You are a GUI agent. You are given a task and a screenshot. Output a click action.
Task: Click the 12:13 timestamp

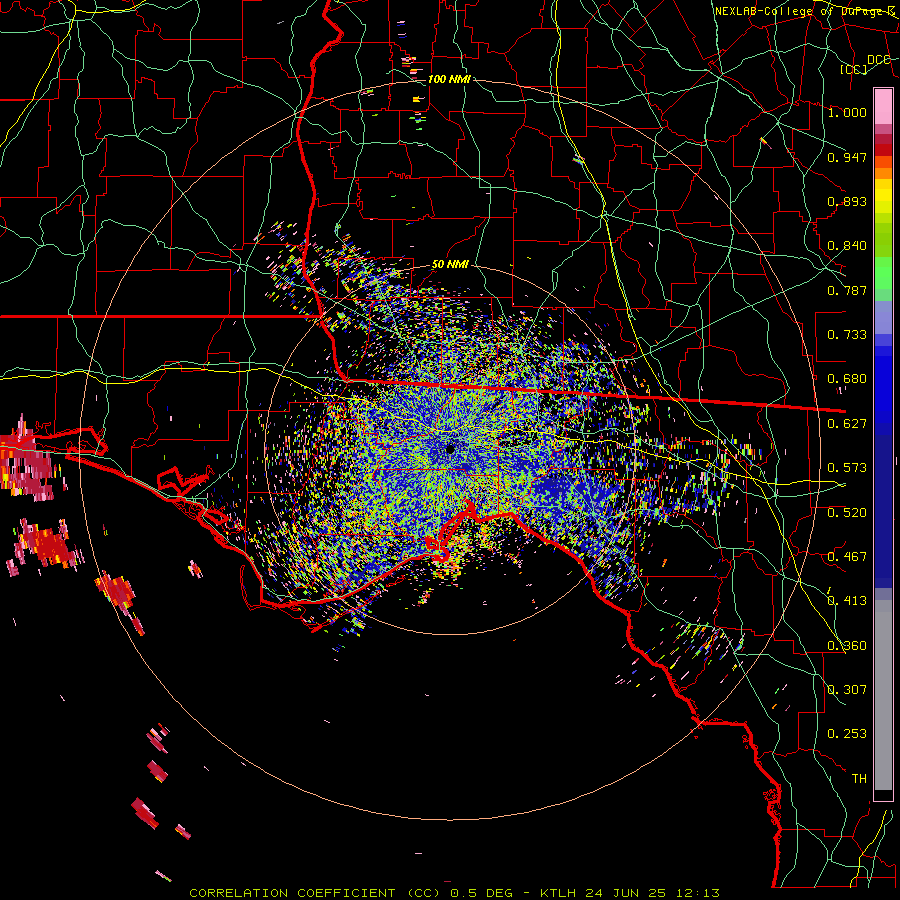pos(696,893)
